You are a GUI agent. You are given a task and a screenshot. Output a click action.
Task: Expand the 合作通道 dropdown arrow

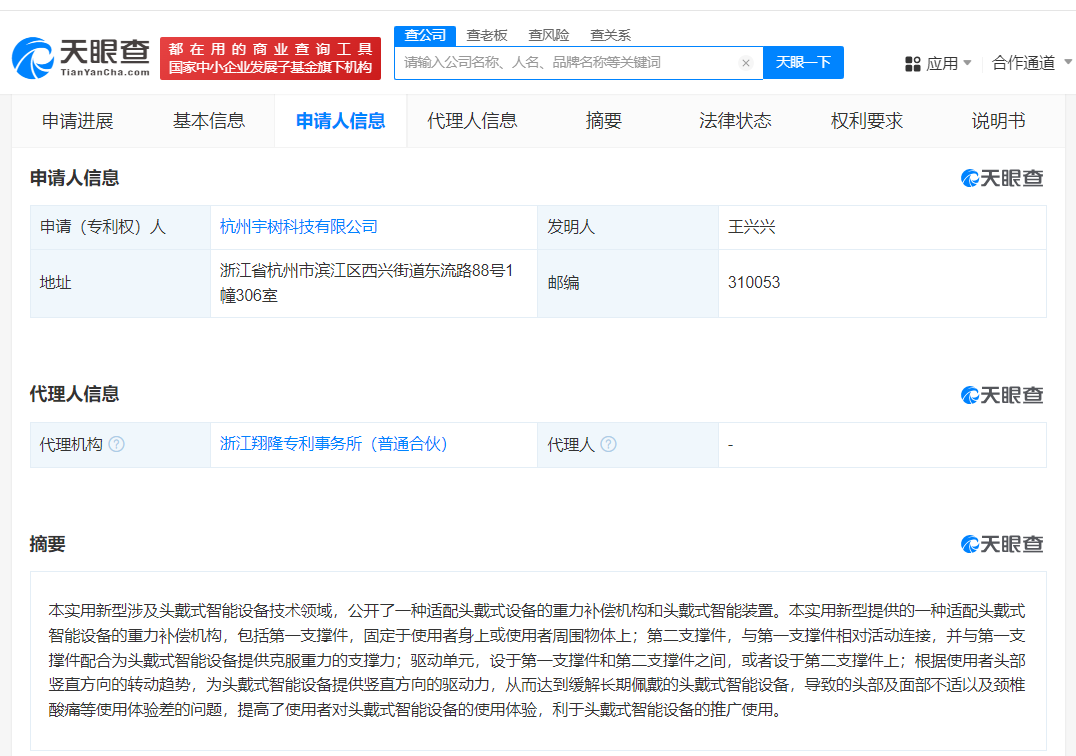[x=1068, y=62]
